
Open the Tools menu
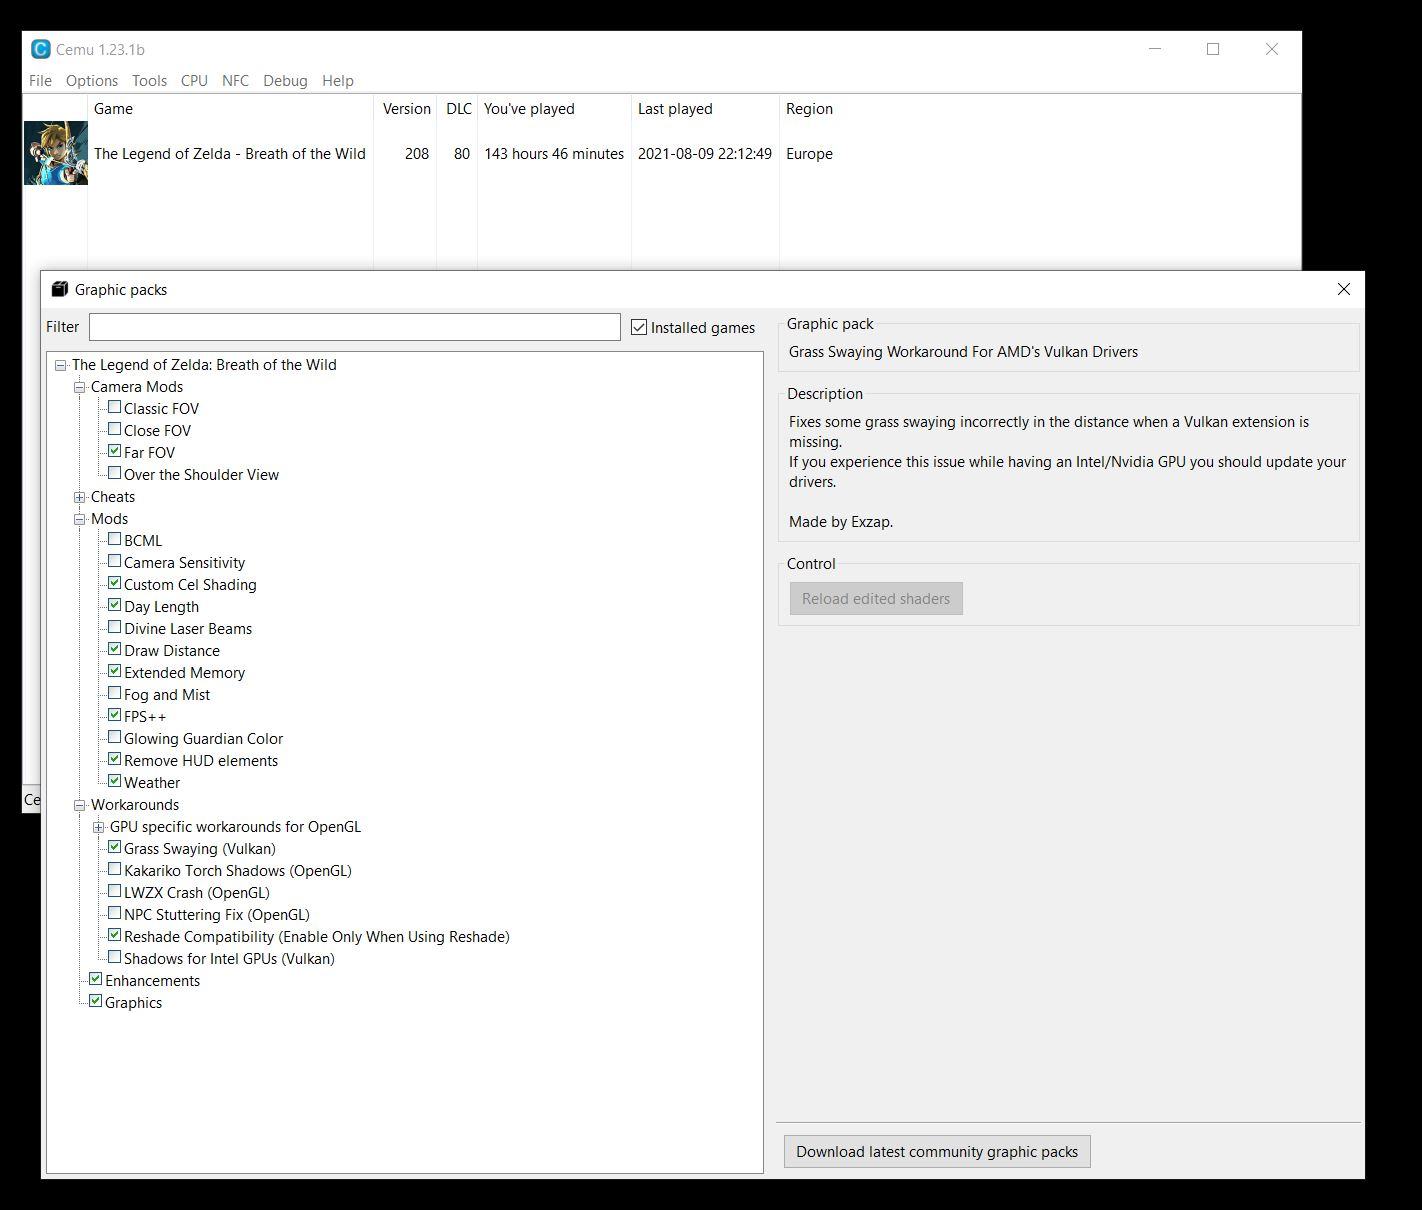[149, 81]
